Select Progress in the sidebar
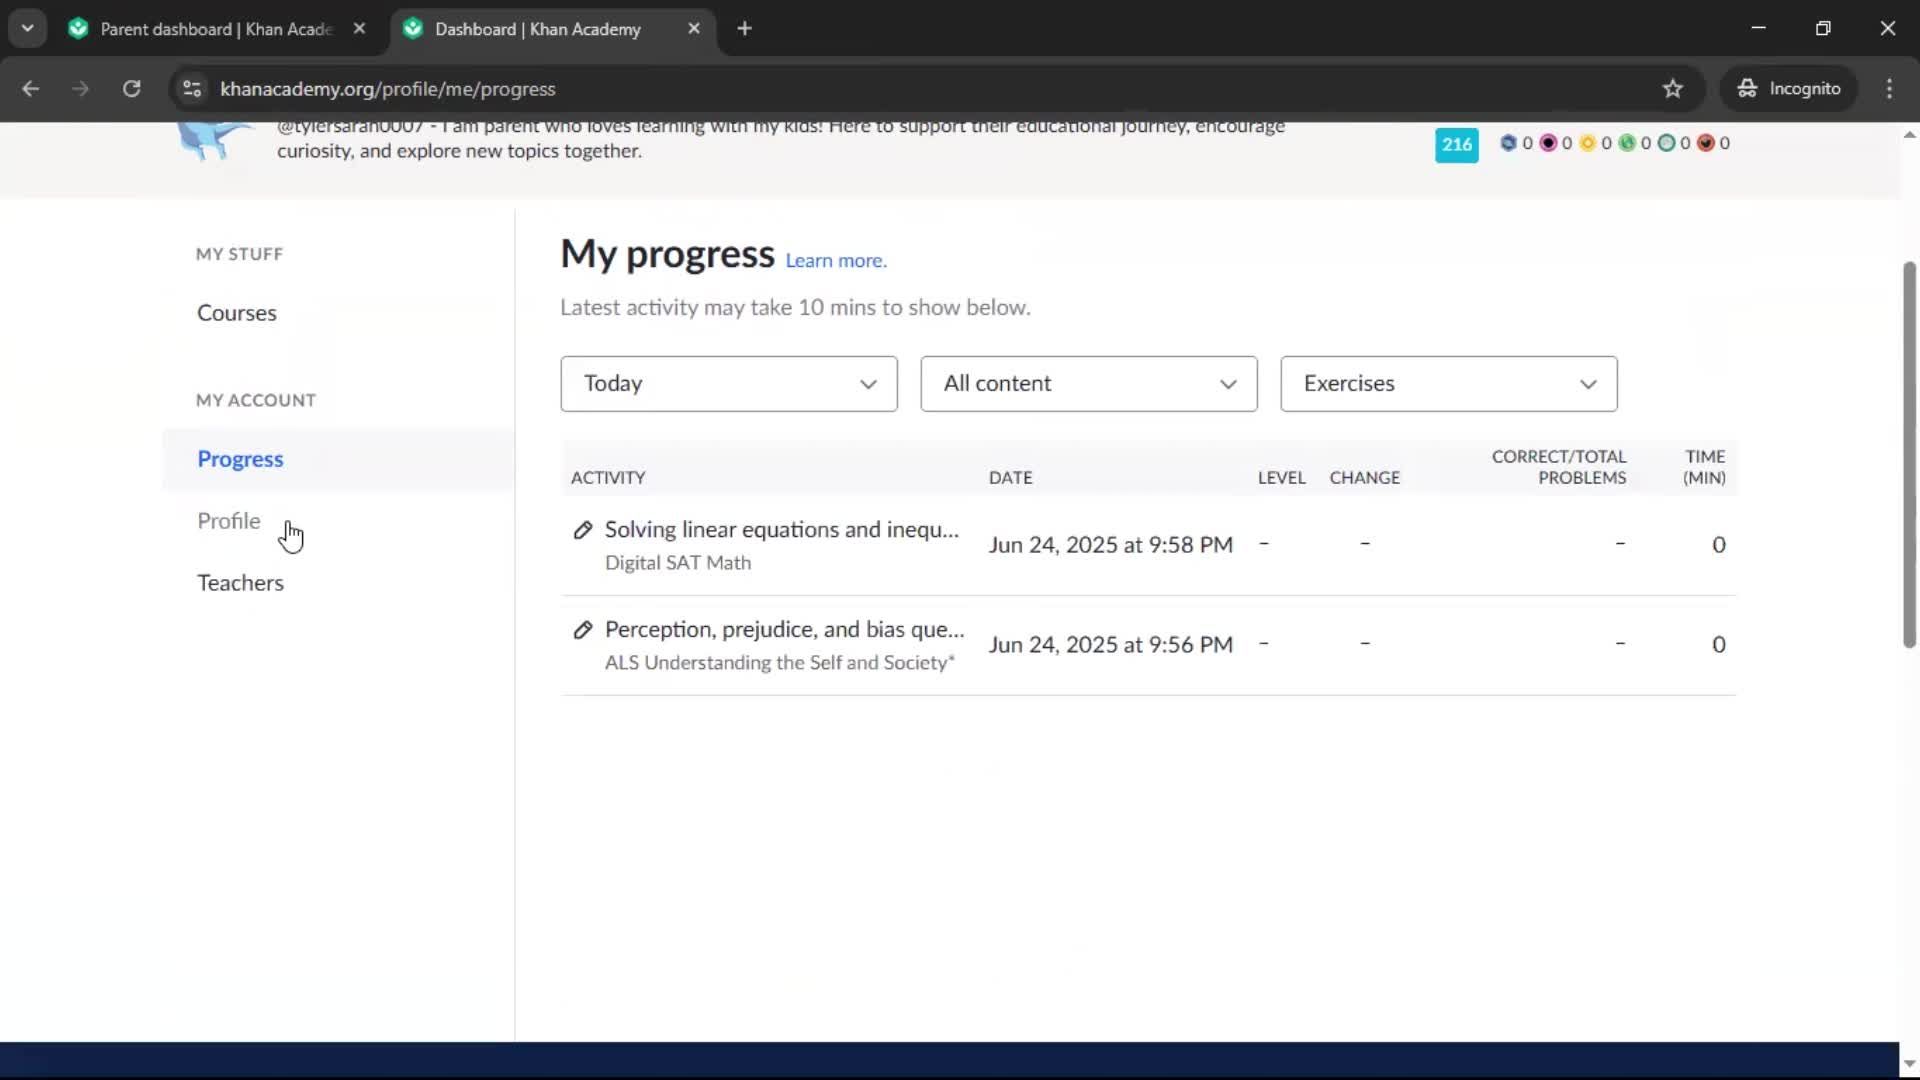Image resolution: width=1920 pixels, height=1080 pixels. [x=240, y=459]
